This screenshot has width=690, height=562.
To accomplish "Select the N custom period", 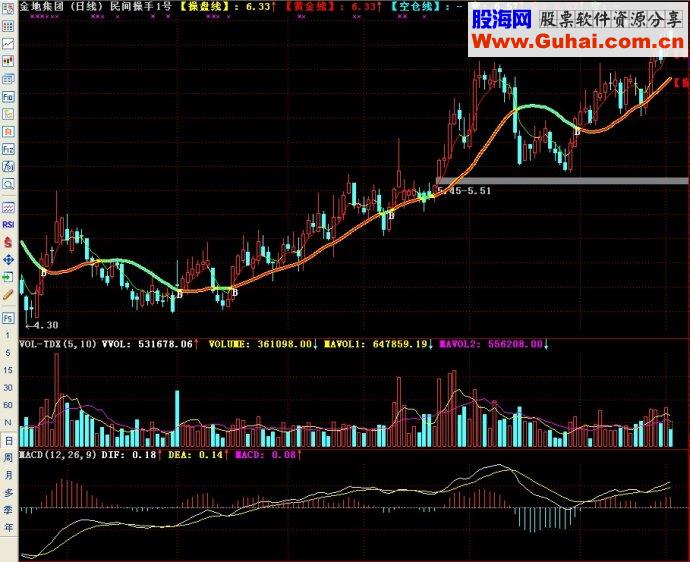I will pyautogui.click(x=8, y=422).
